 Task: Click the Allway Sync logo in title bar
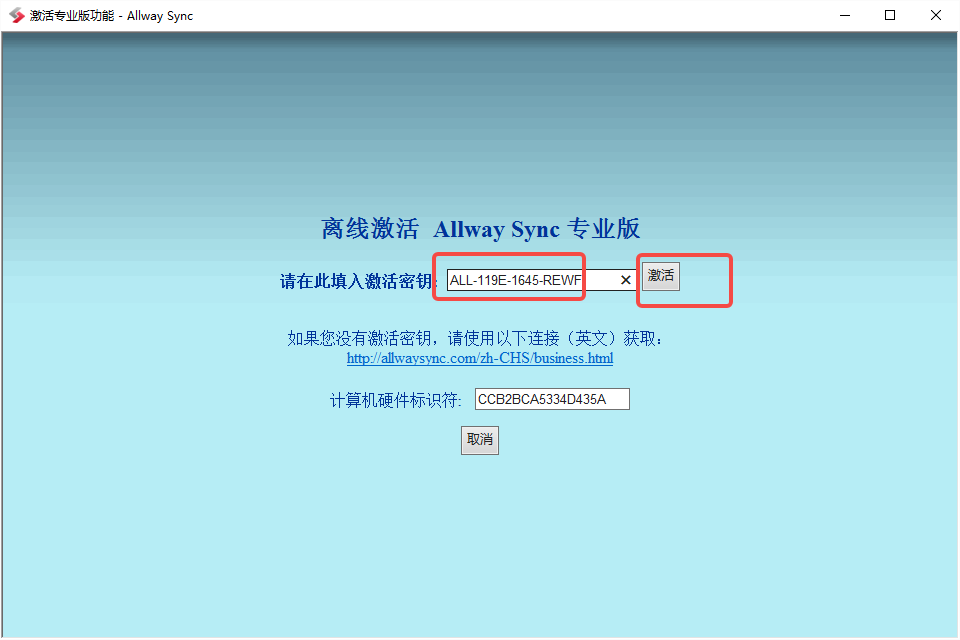[x=17, y=15]
